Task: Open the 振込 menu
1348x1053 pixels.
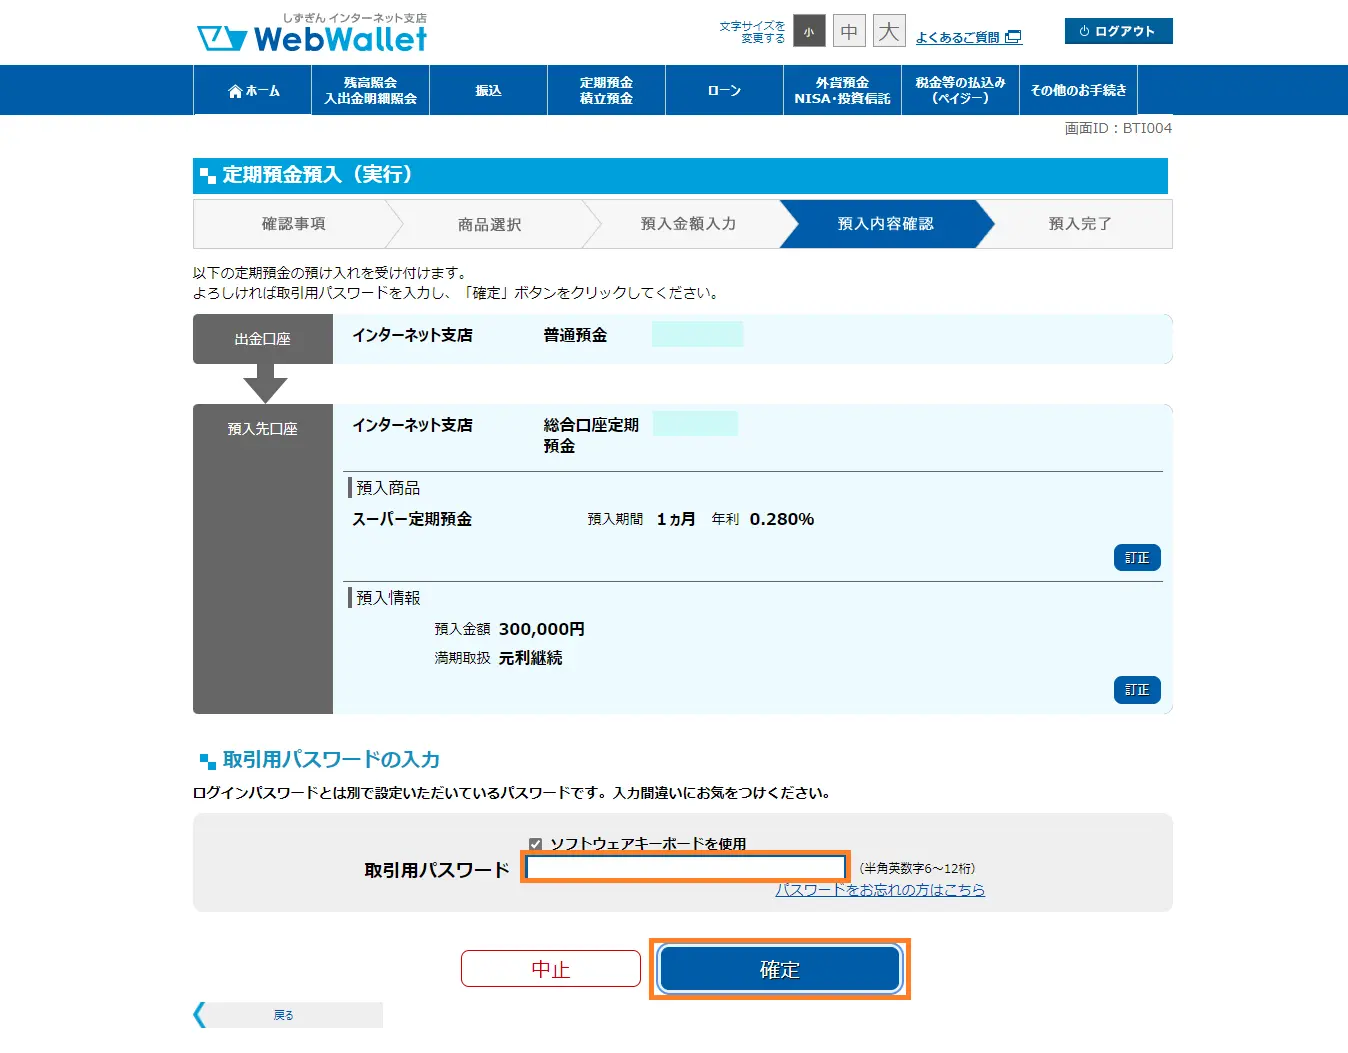Action: coord(488,91)
